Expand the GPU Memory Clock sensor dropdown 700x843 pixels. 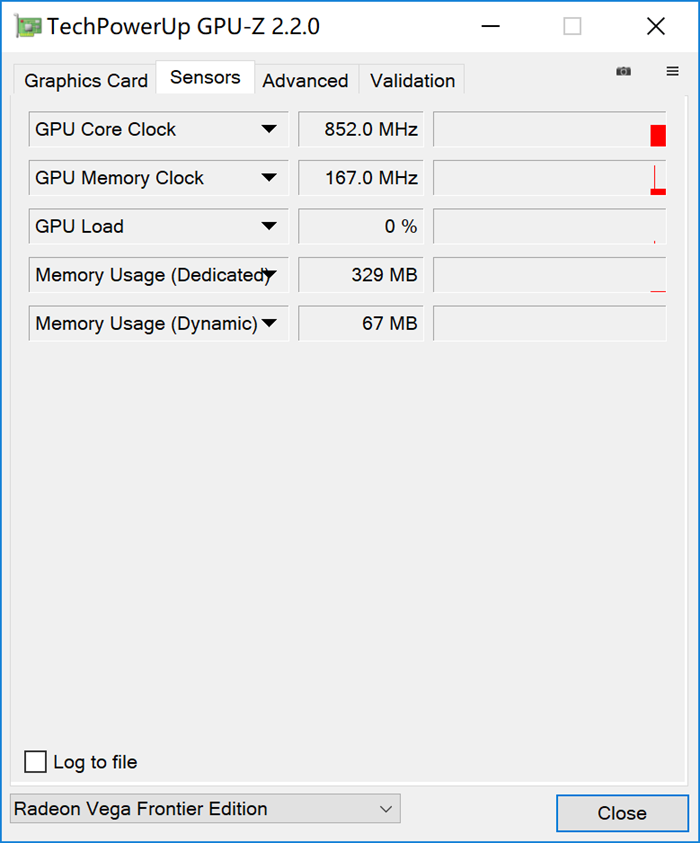click(269, 177)
